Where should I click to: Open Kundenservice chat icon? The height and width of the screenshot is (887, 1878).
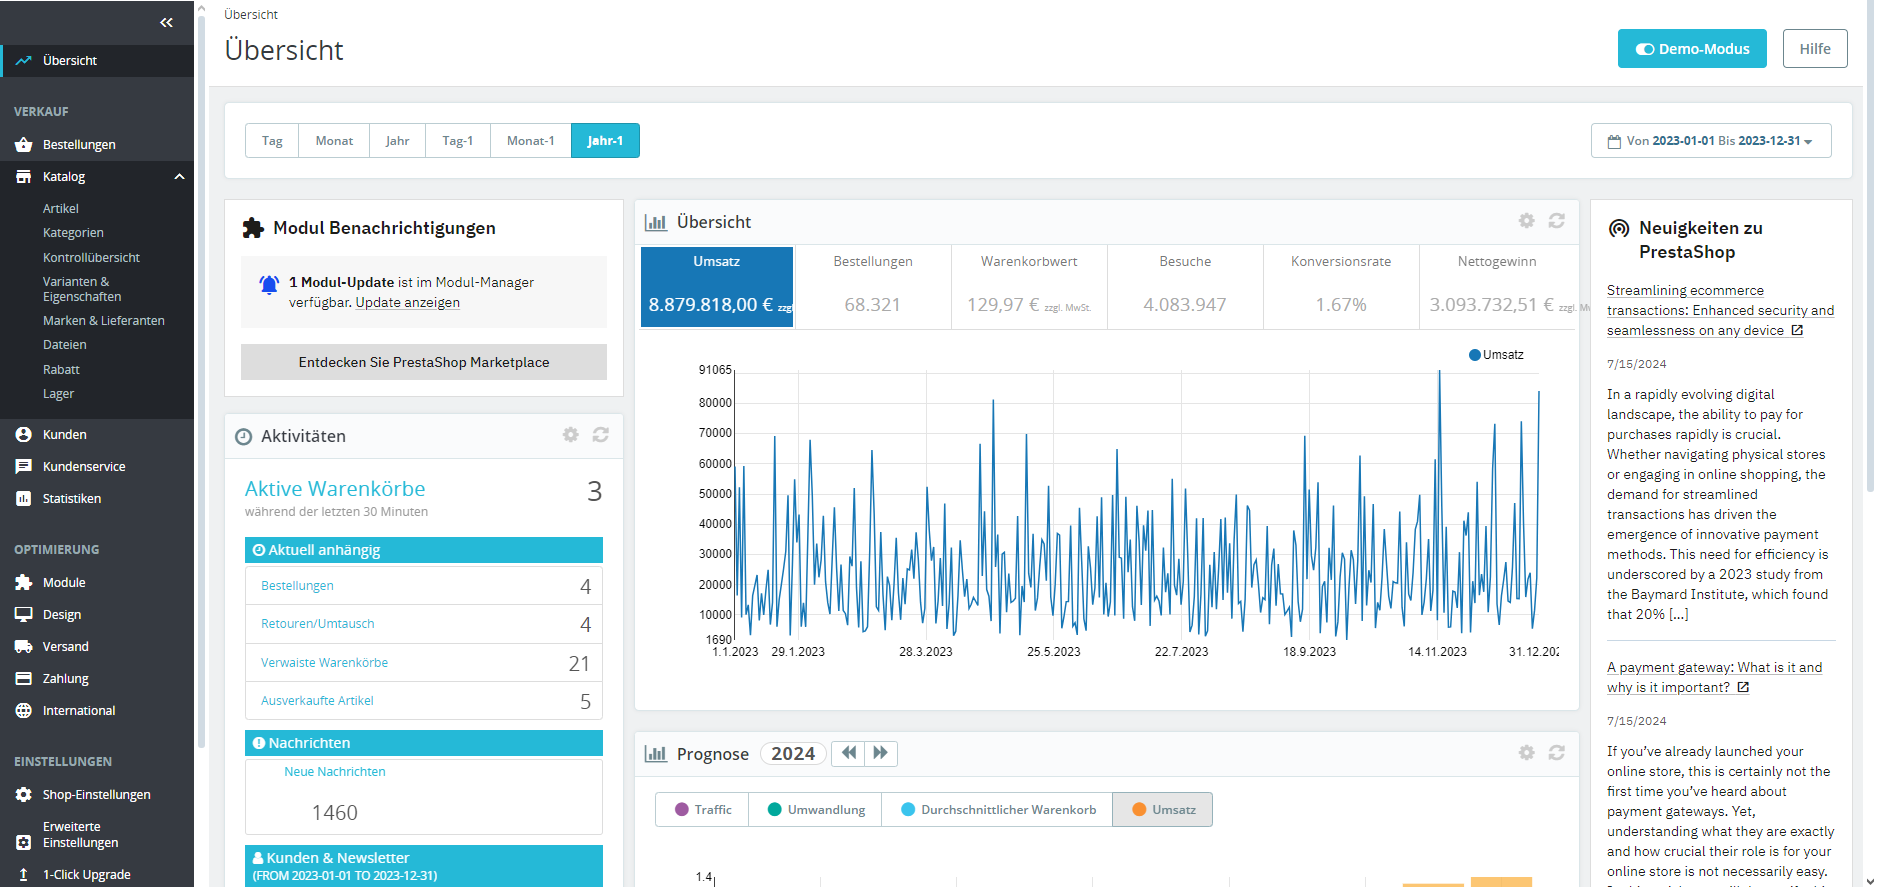coord(24,467)
